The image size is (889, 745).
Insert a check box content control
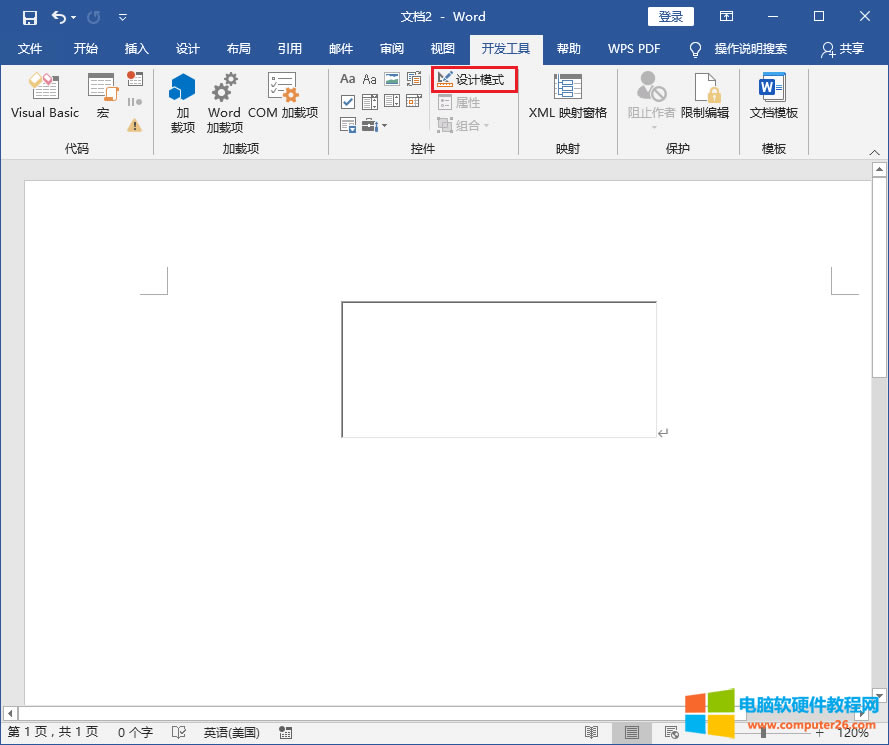click(x=347, y=101)
